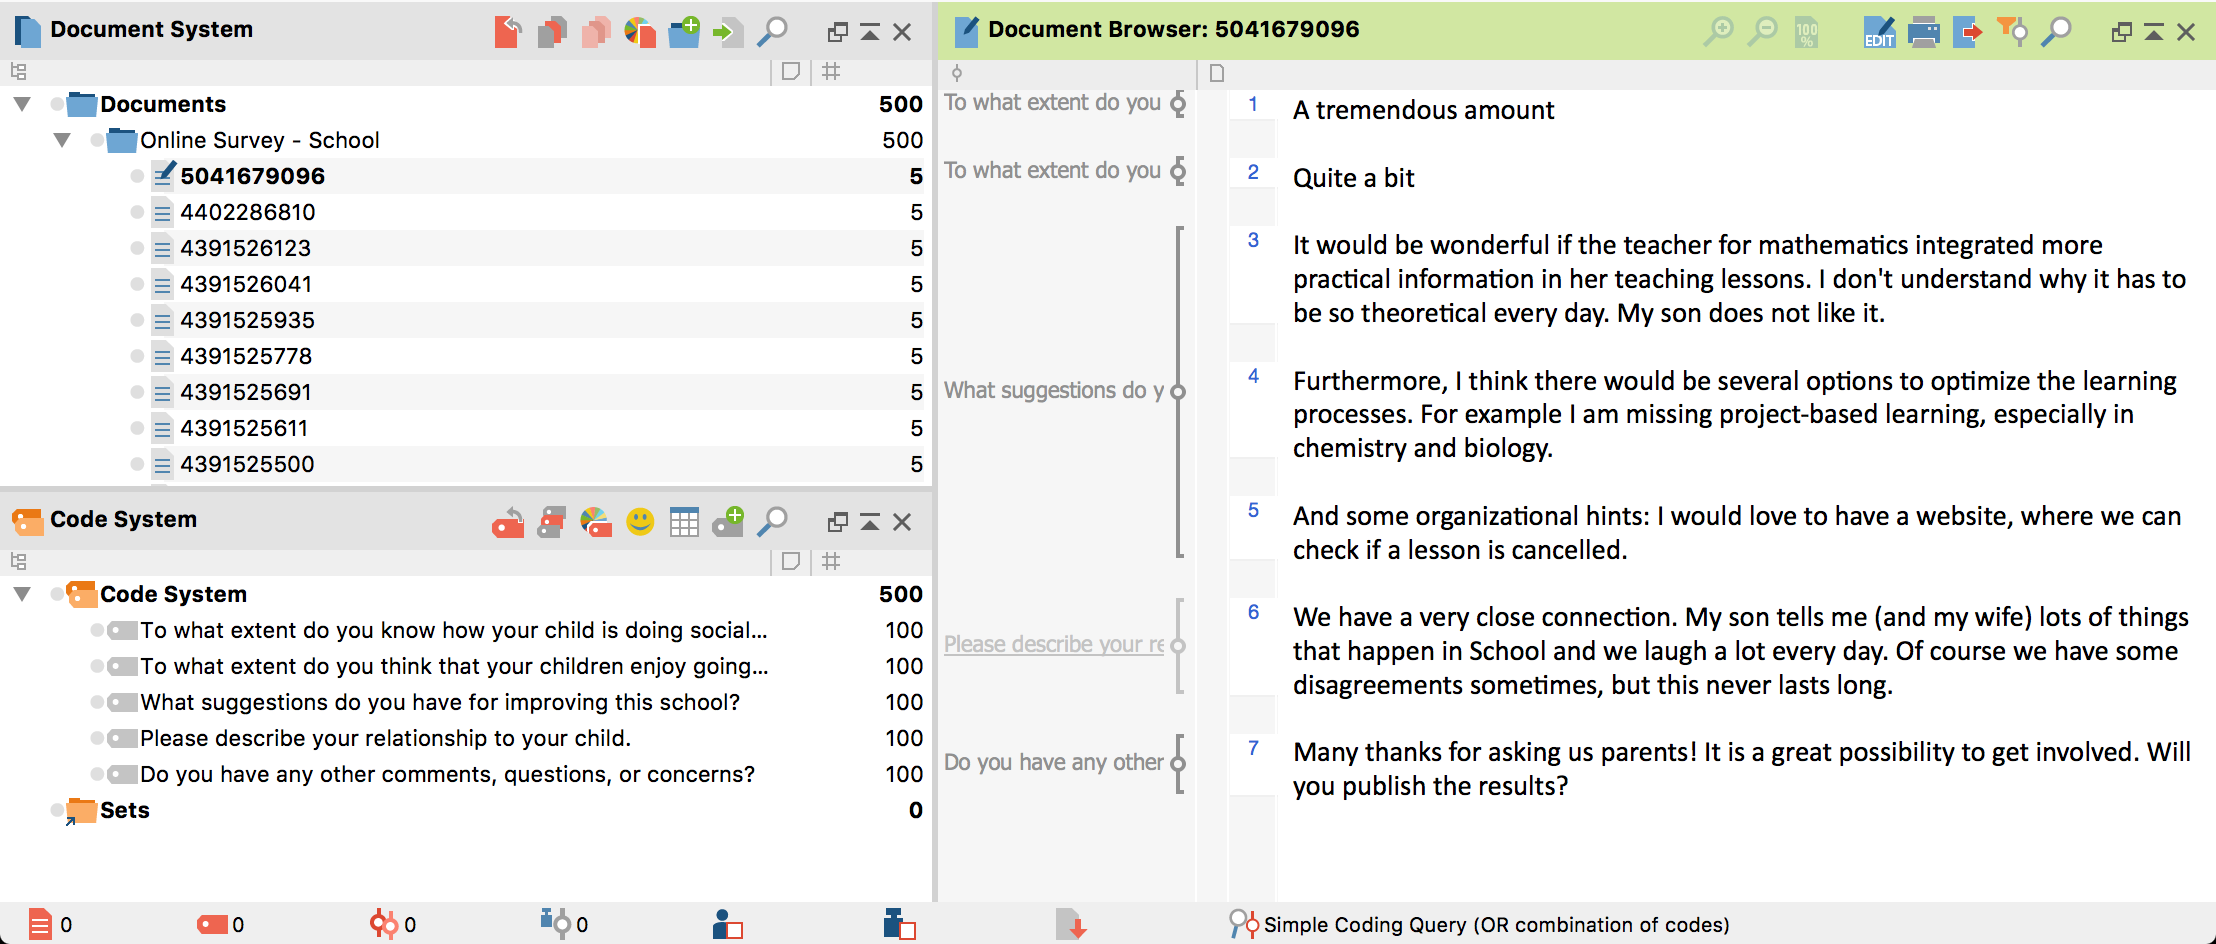
Task: Activate the code 'Please describe your relationship to your child'
Action: click(x=97, y=738)
